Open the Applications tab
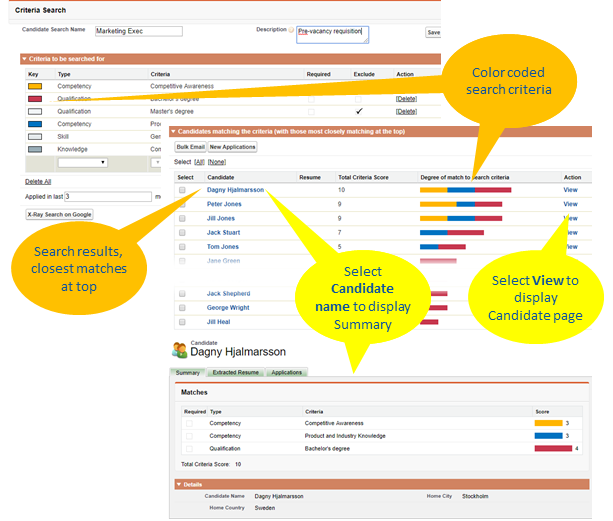Screen dimensions: 613x521 (287, 372)
